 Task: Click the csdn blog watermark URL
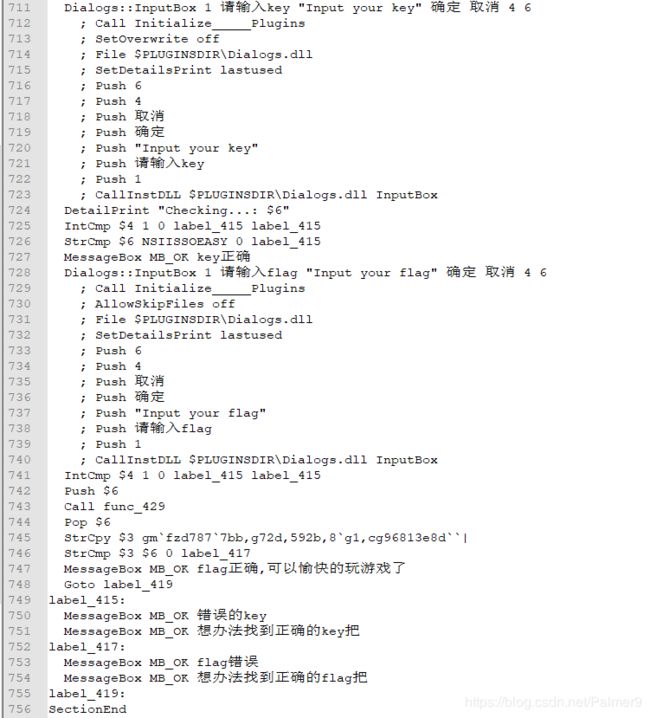tap(553, 702)
